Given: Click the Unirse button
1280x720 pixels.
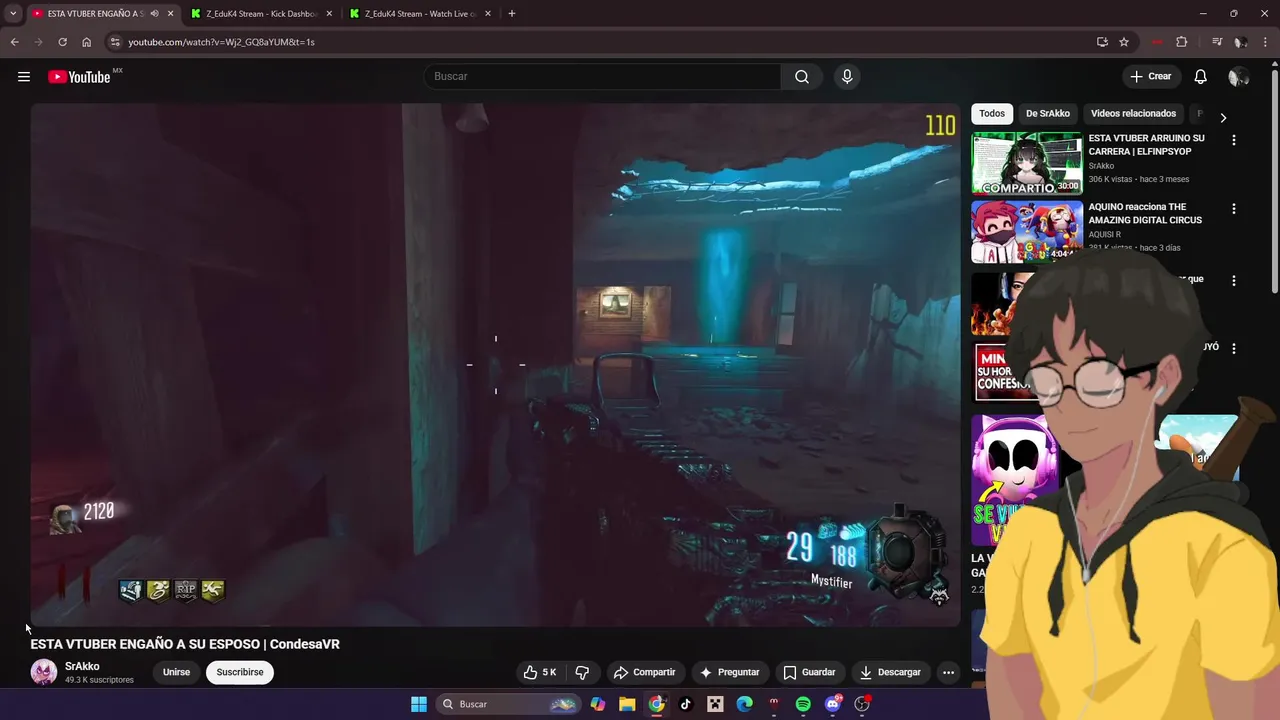Looking at the screenshot, I should (x=176, y=672).
